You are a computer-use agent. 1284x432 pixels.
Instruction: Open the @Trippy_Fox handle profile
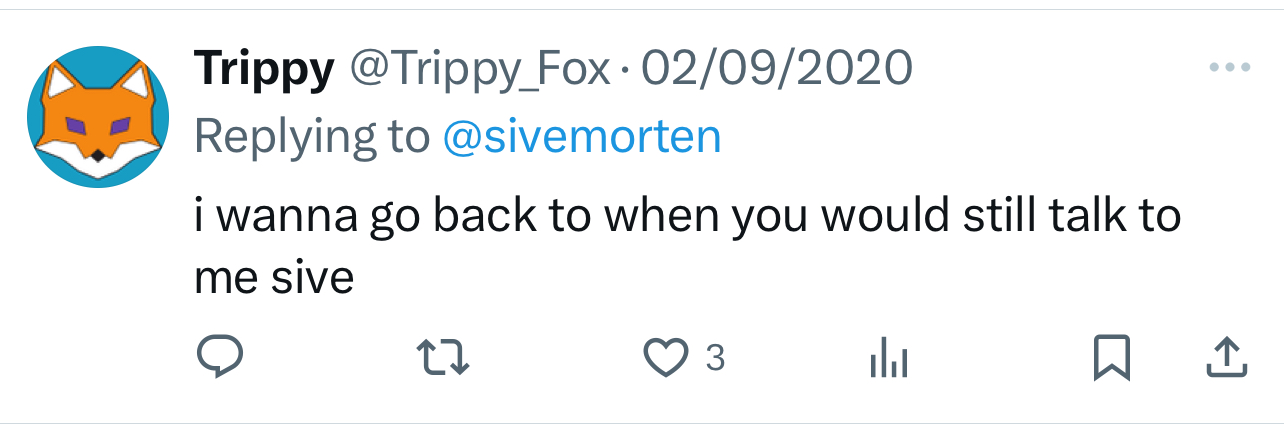click(478, 69)
